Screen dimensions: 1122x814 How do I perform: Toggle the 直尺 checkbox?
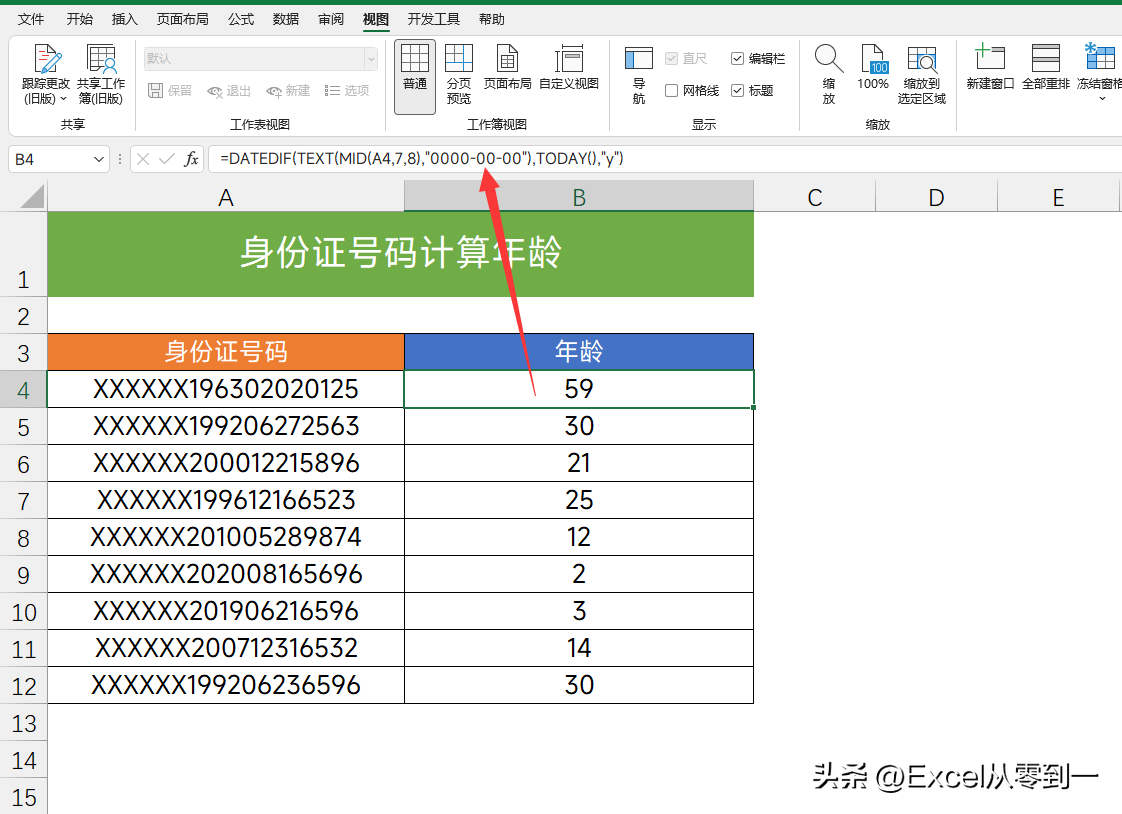[x=671, y=59]
